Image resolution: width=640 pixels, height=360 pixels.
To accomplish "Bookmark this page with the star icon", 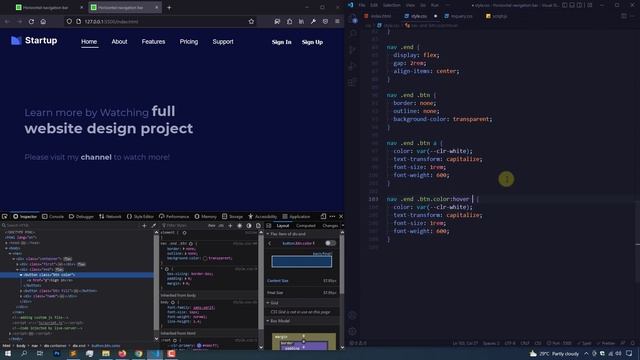I will click(x=251, y=22).
